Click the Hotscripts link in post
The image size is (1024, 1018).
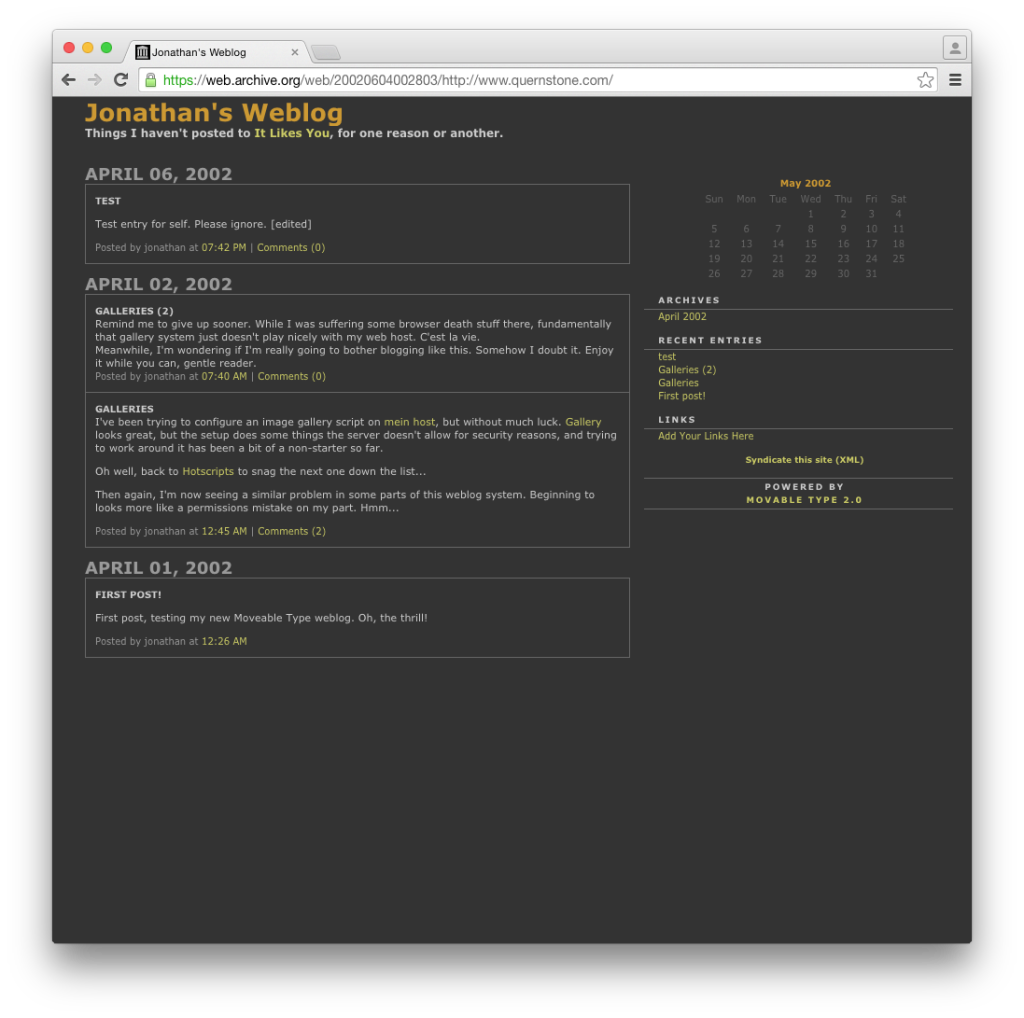pyautogui.click(x=208, y=471)
